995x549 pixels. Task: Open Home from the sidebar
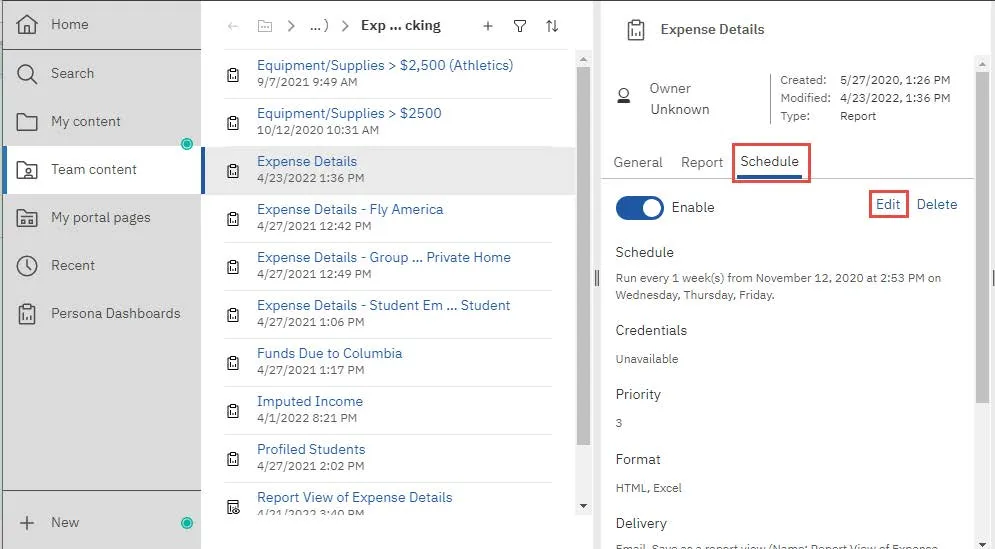tap(102, 25)
